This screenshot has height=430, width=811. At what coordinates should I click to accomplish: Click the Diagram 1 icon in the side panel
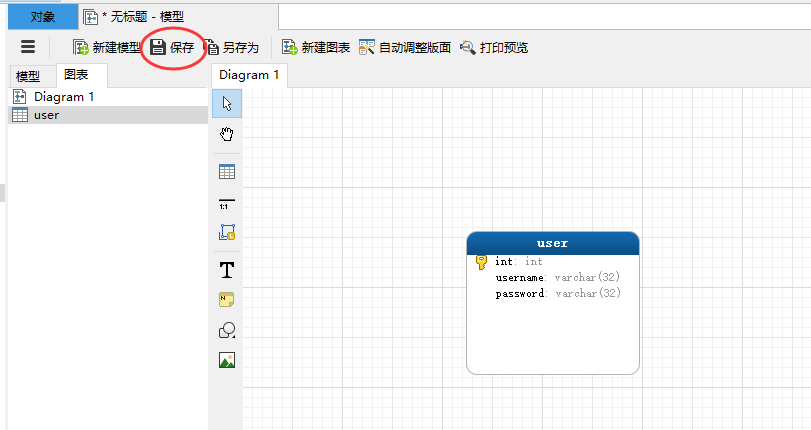tap(20, 97)
